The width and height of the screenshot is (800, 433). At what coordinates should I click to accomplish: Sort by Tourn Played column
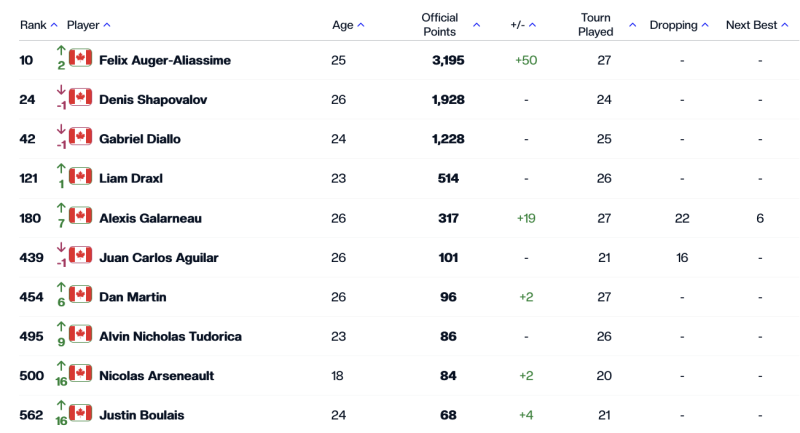pos(604,25)
